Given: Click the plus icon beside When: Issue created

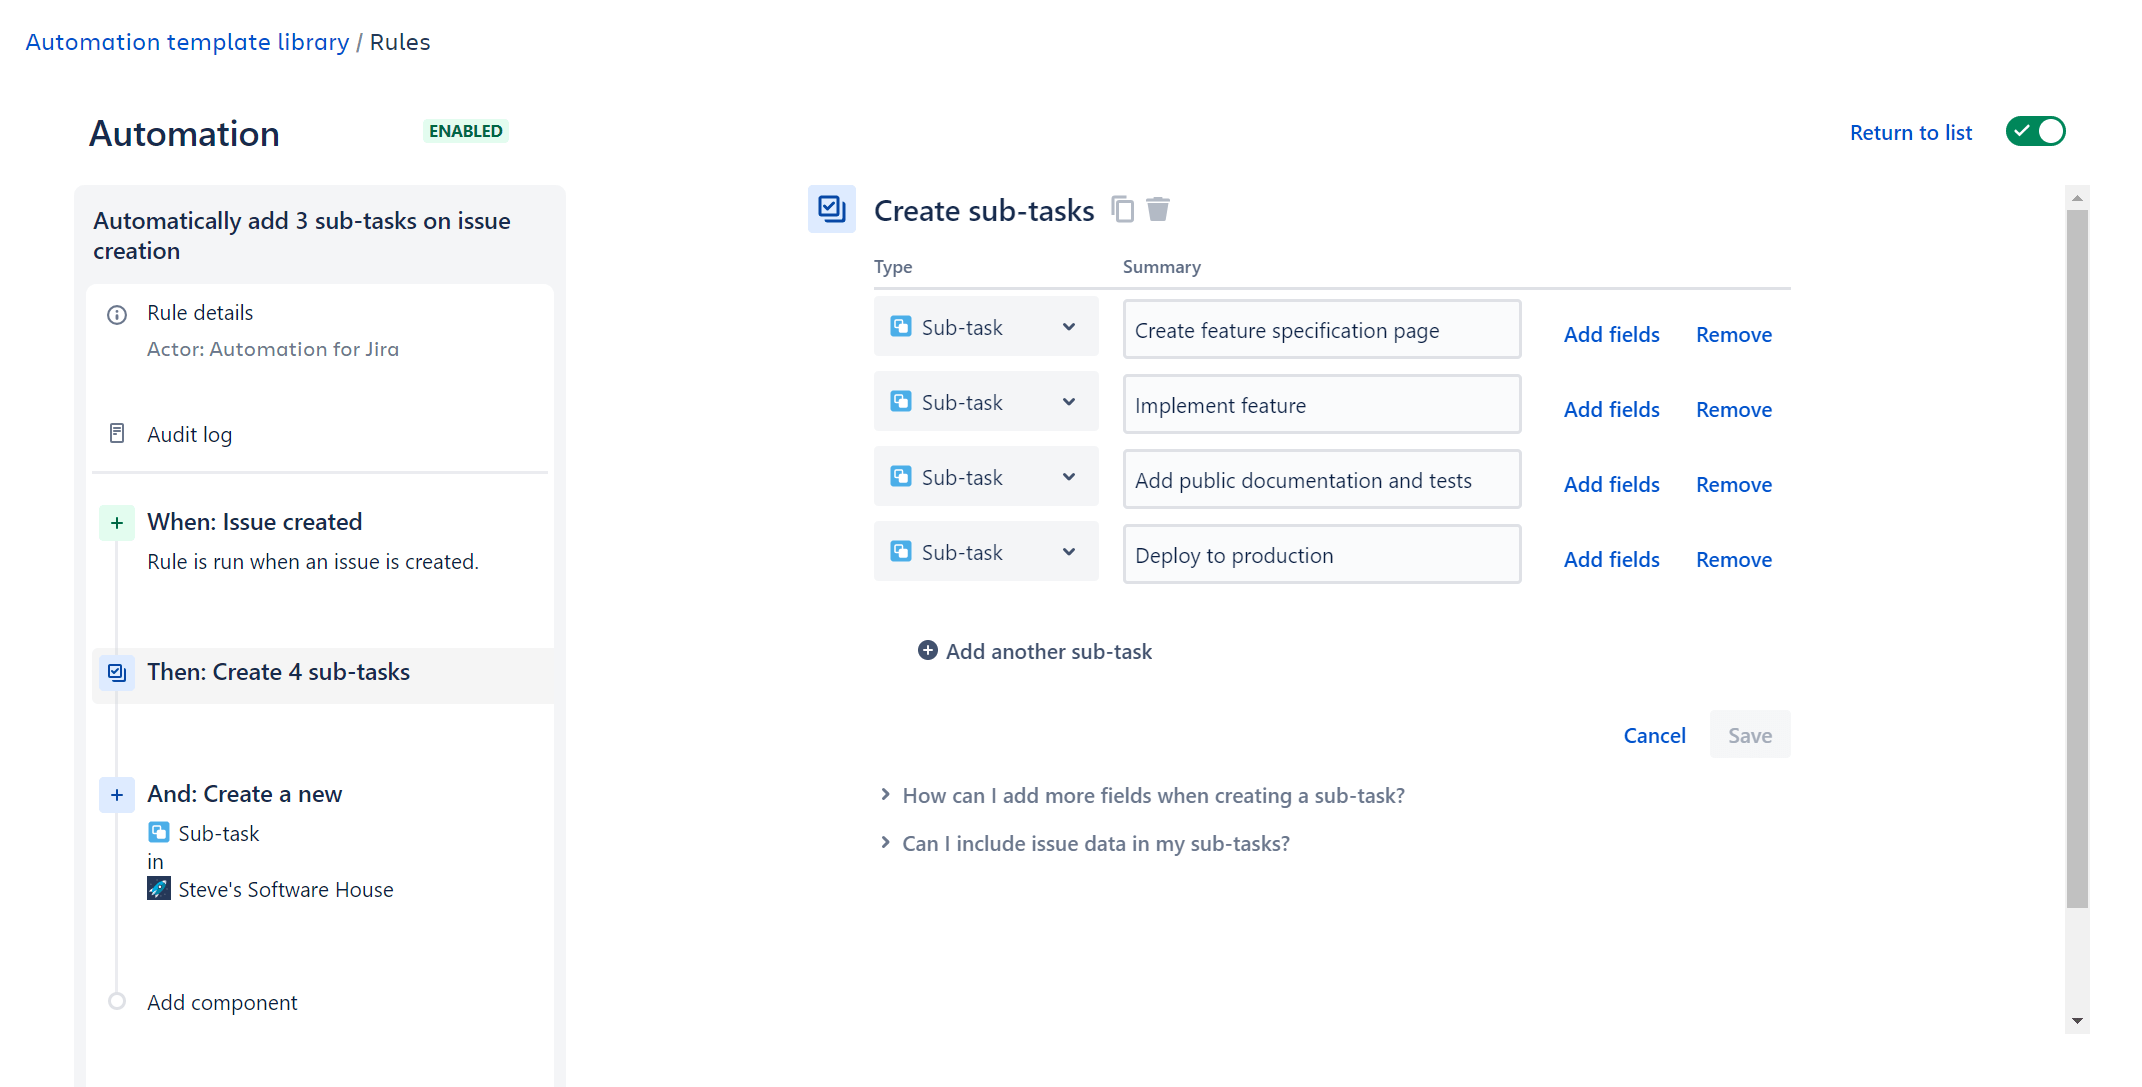Looking at the screenshot, I should 117,522.
